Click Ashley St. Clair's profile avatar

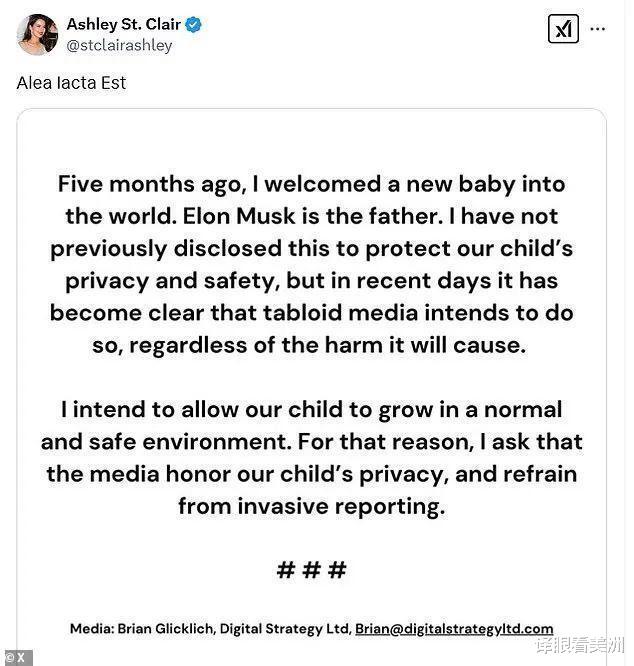pos(37,35)
